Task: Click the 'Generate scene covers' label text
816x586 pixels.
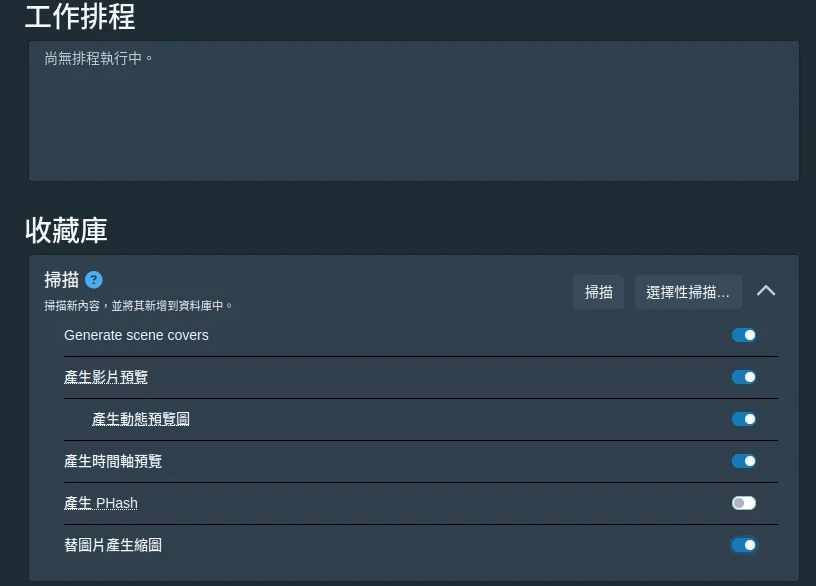Action: tap(136, 335)
